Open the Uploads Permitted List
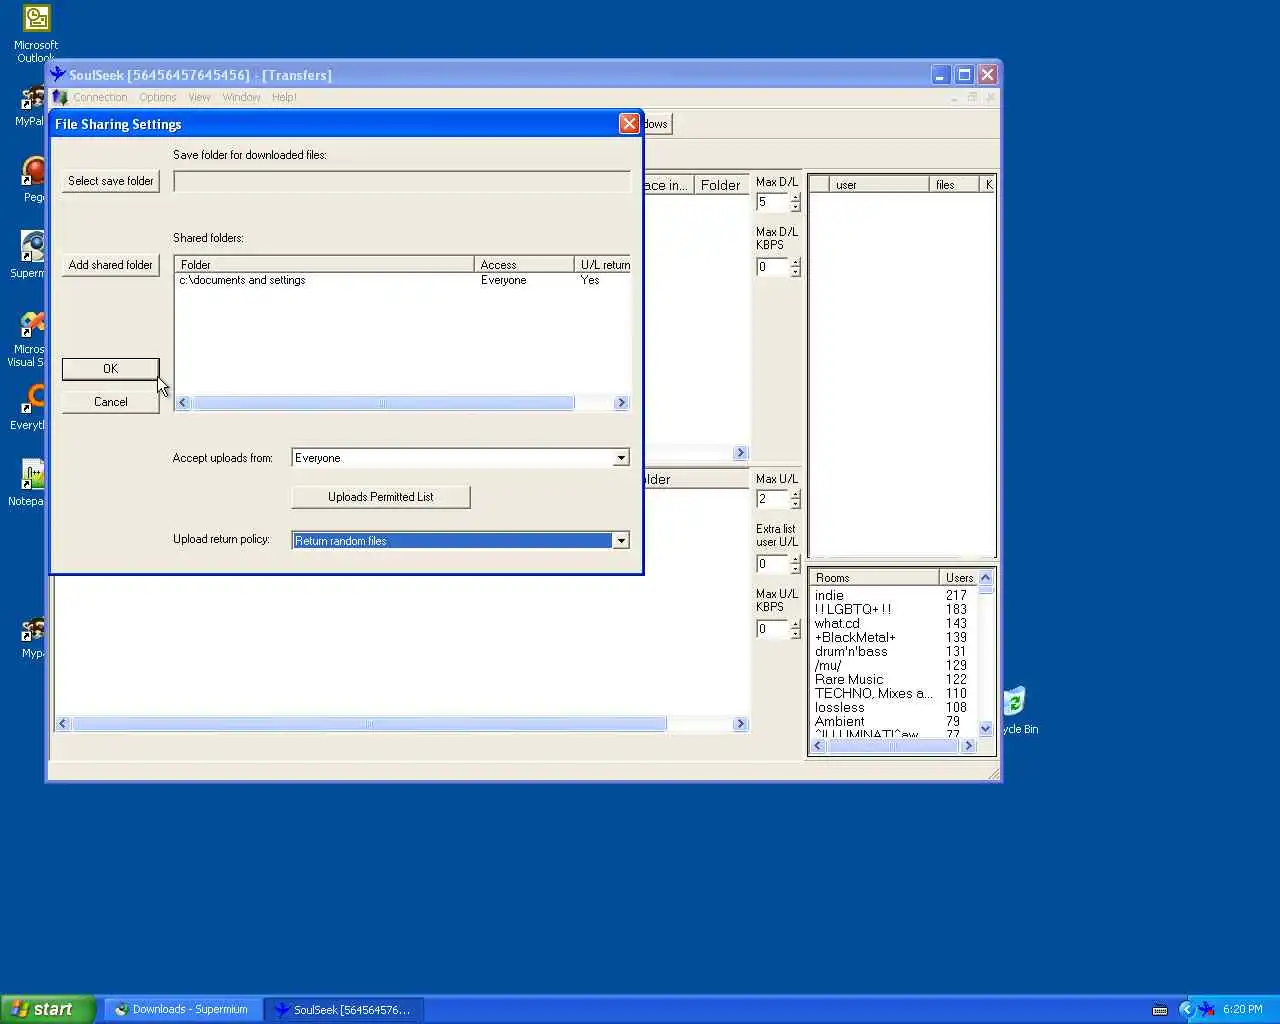The image size is (1280, 1024). pyautogui.click(x=380, y=497)
